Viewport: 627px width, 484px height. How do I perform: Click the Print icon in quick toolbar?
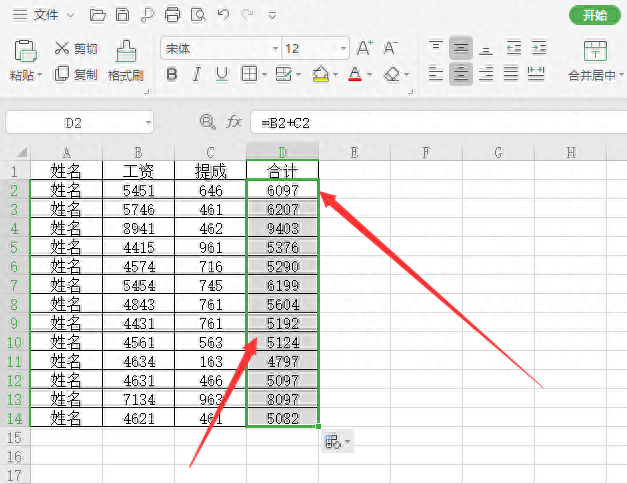pos(172,15)
